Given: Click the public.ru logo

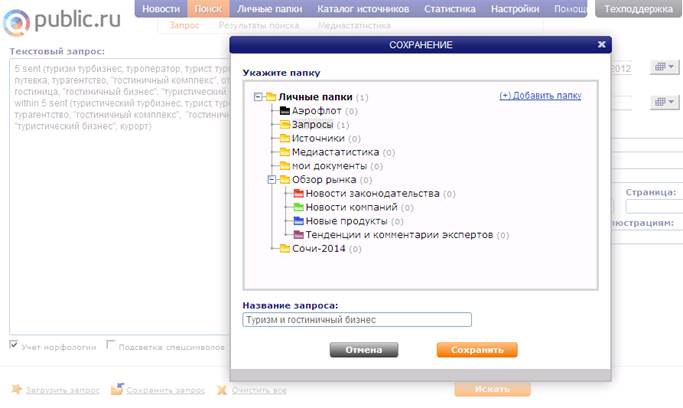Looking at the screenshot, I should tap(62, 21).
